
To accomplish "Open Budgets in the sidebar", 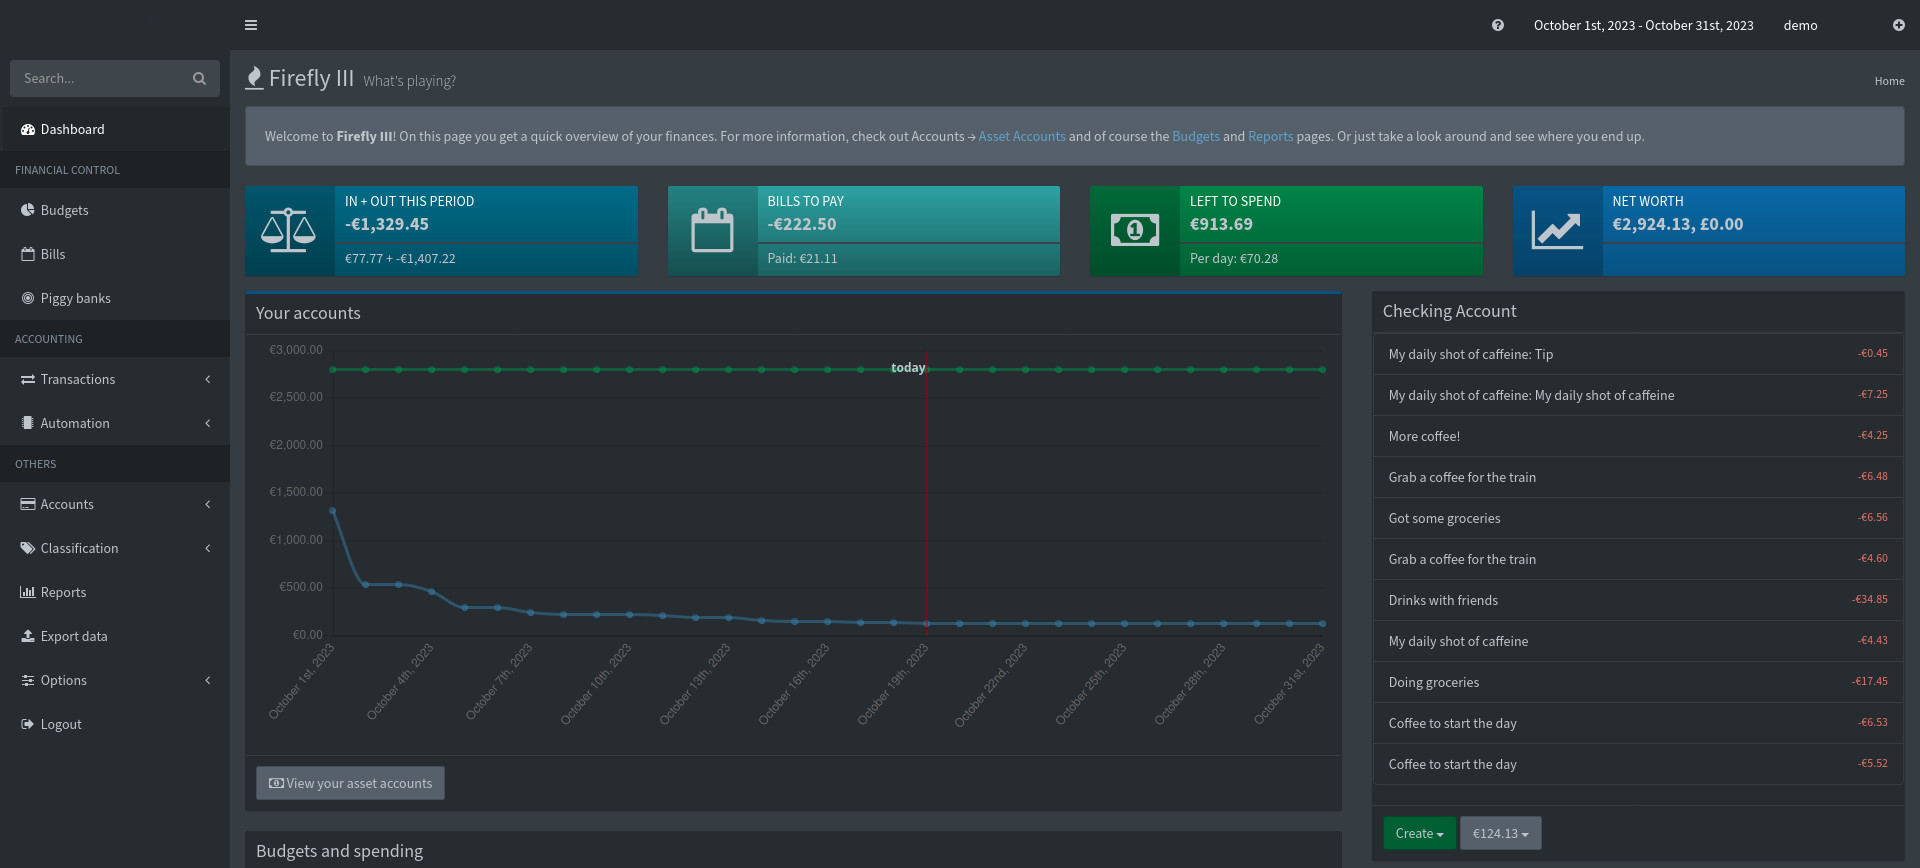I will (x=115, y=210).
